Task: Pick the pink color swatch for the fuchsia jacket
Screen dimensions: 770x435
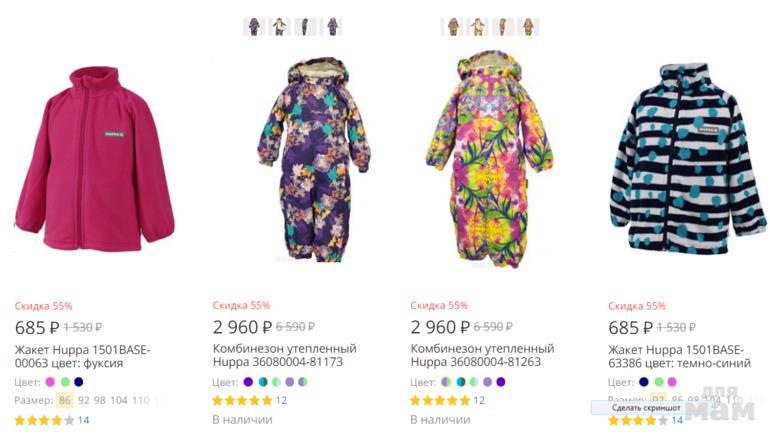Action: point(50,382)
